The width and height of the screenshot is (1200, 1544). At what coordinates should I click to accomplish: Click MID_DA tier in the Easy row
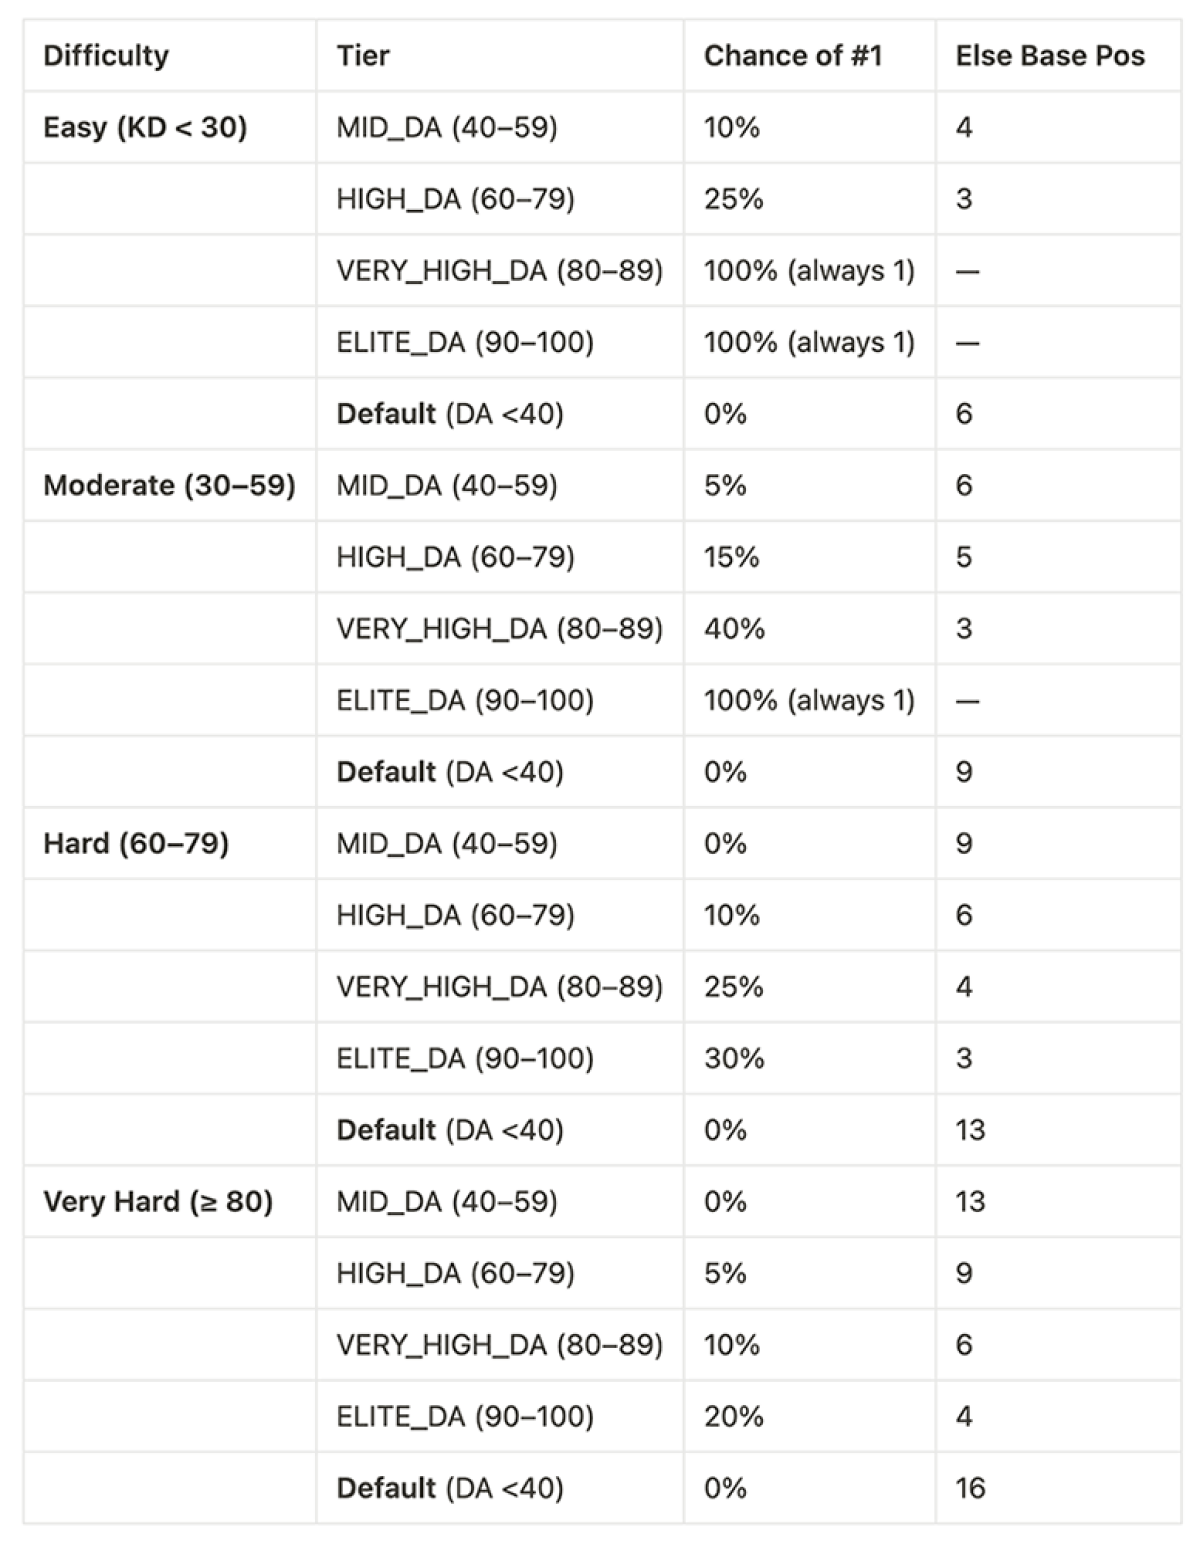447,128
